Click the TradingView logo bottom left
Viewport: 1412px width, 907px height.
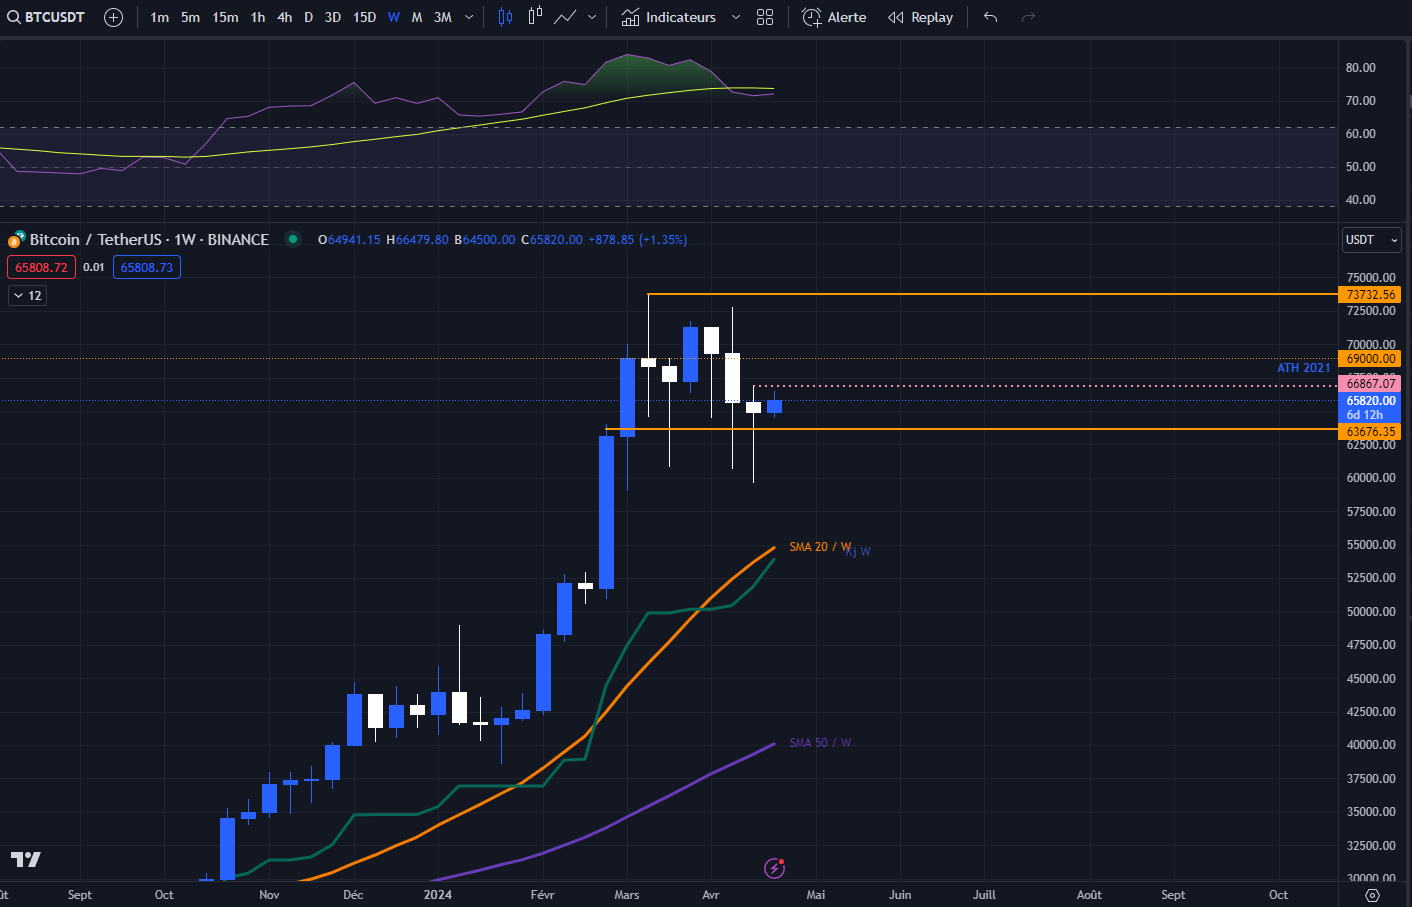tap(25, 858)
